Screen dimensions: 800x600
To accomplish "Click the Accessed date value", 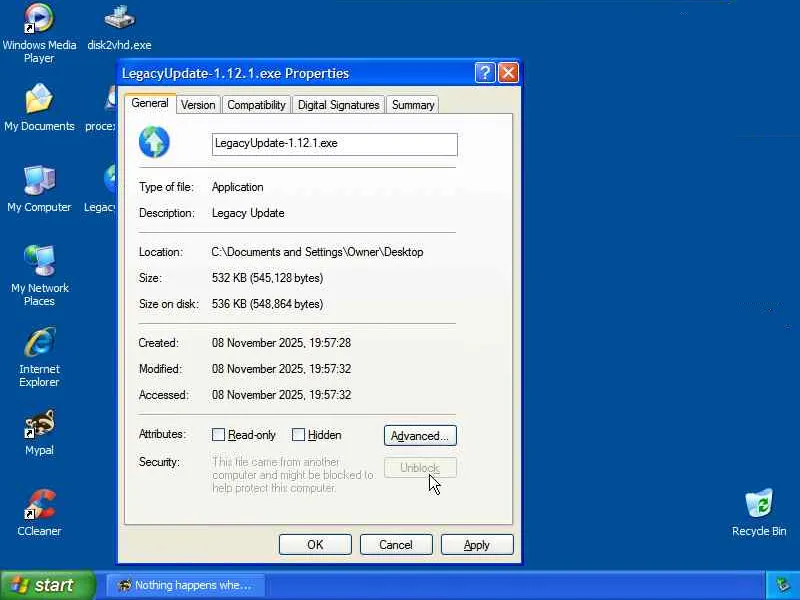I will tap(282, 395).
